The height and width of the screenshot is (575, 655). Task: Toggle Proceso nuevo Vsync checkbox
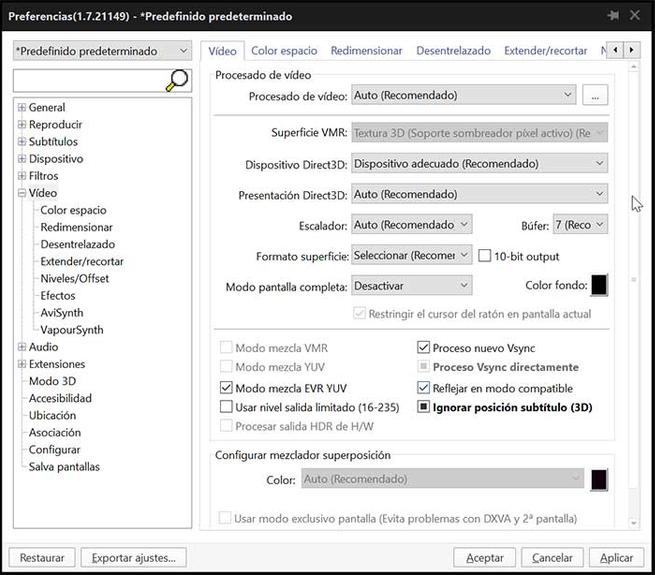pyautogui.click(x=423, y=348)
